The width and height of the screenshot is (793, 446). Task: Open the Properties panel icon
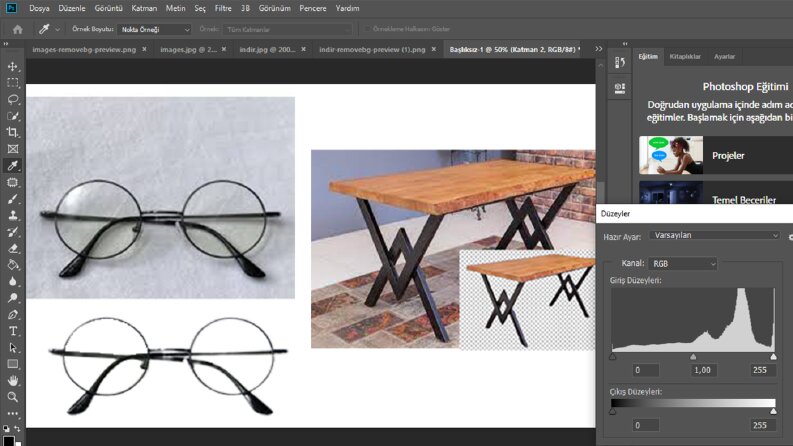point(620,88)
